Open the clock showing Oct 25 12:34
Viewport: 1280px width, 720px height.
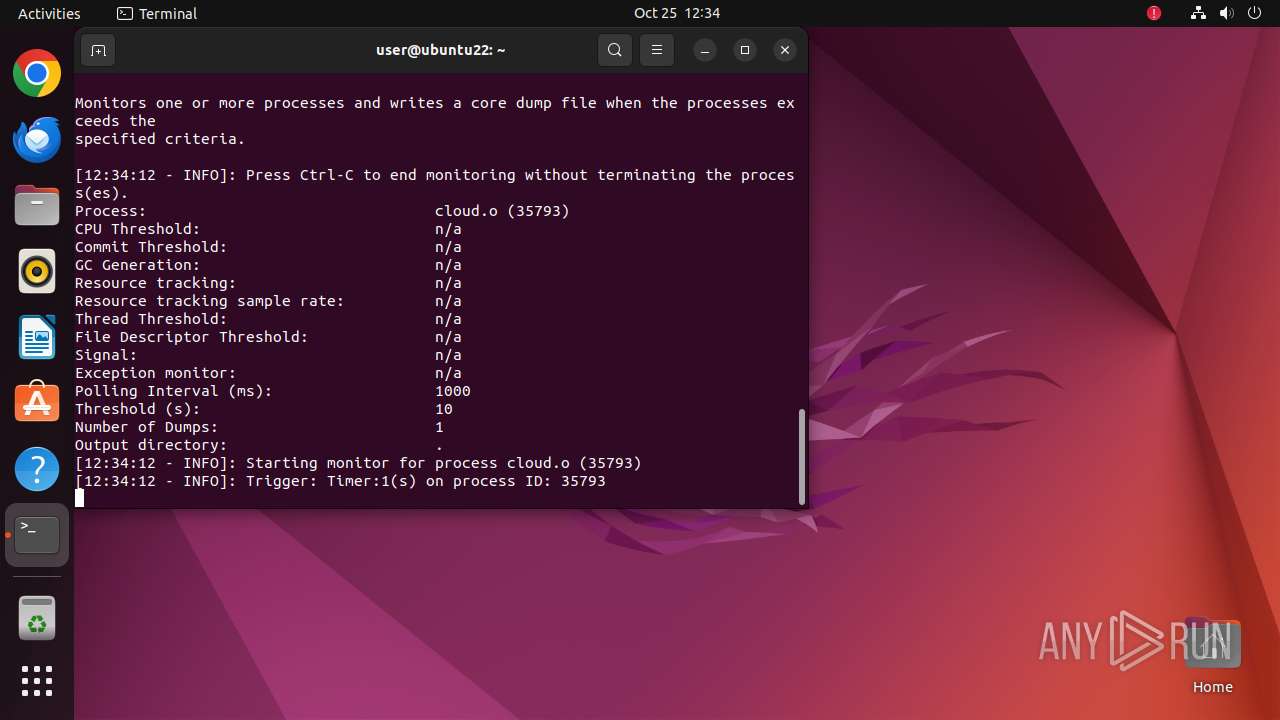click(677, 13)
